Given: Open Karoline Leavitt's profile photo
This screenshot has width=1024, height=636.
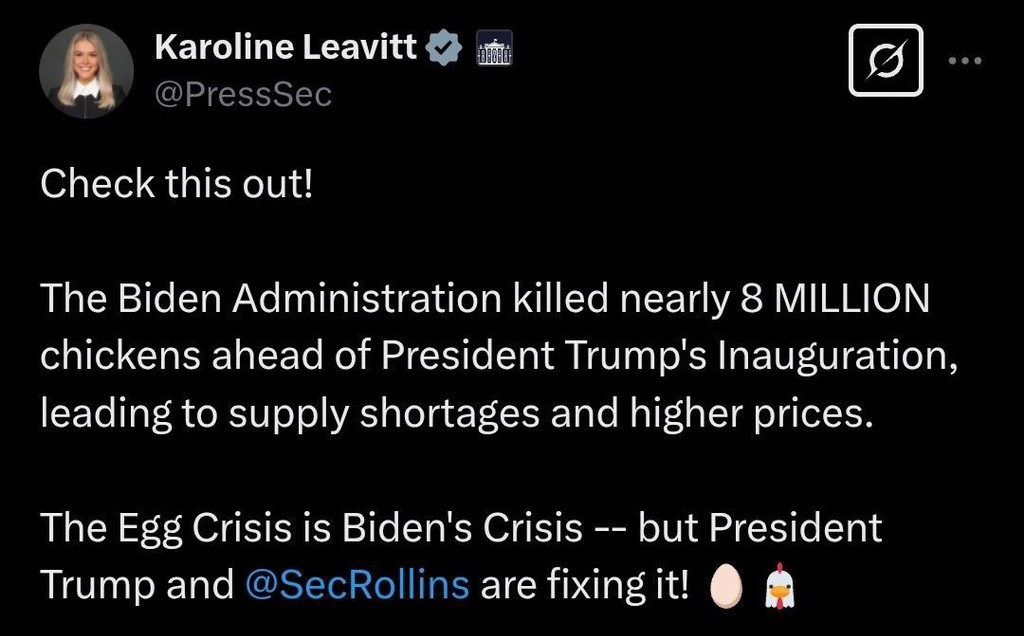Looking at the screenshot, I should tap(86, 71).
